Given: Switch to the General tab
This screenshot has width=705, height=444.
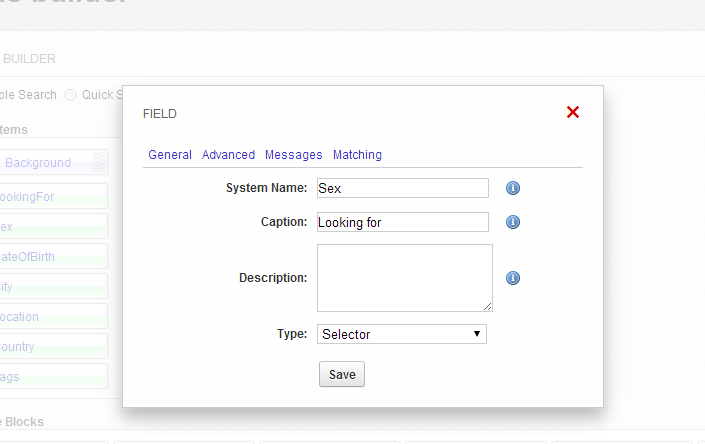Looking at the screenshot, I should coord(170,155).
